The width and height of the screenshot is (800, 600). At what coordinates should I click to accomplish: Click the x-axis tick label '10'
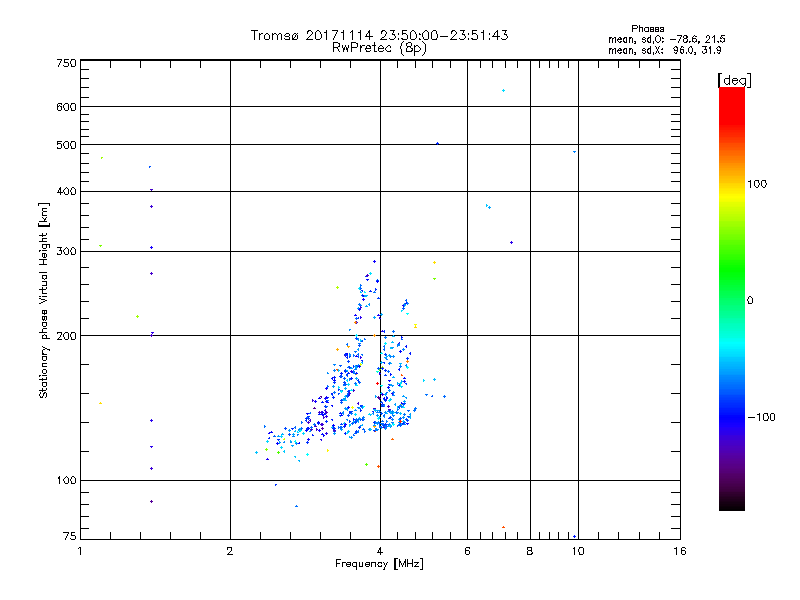pyautogui.click(x=578, y=551)
